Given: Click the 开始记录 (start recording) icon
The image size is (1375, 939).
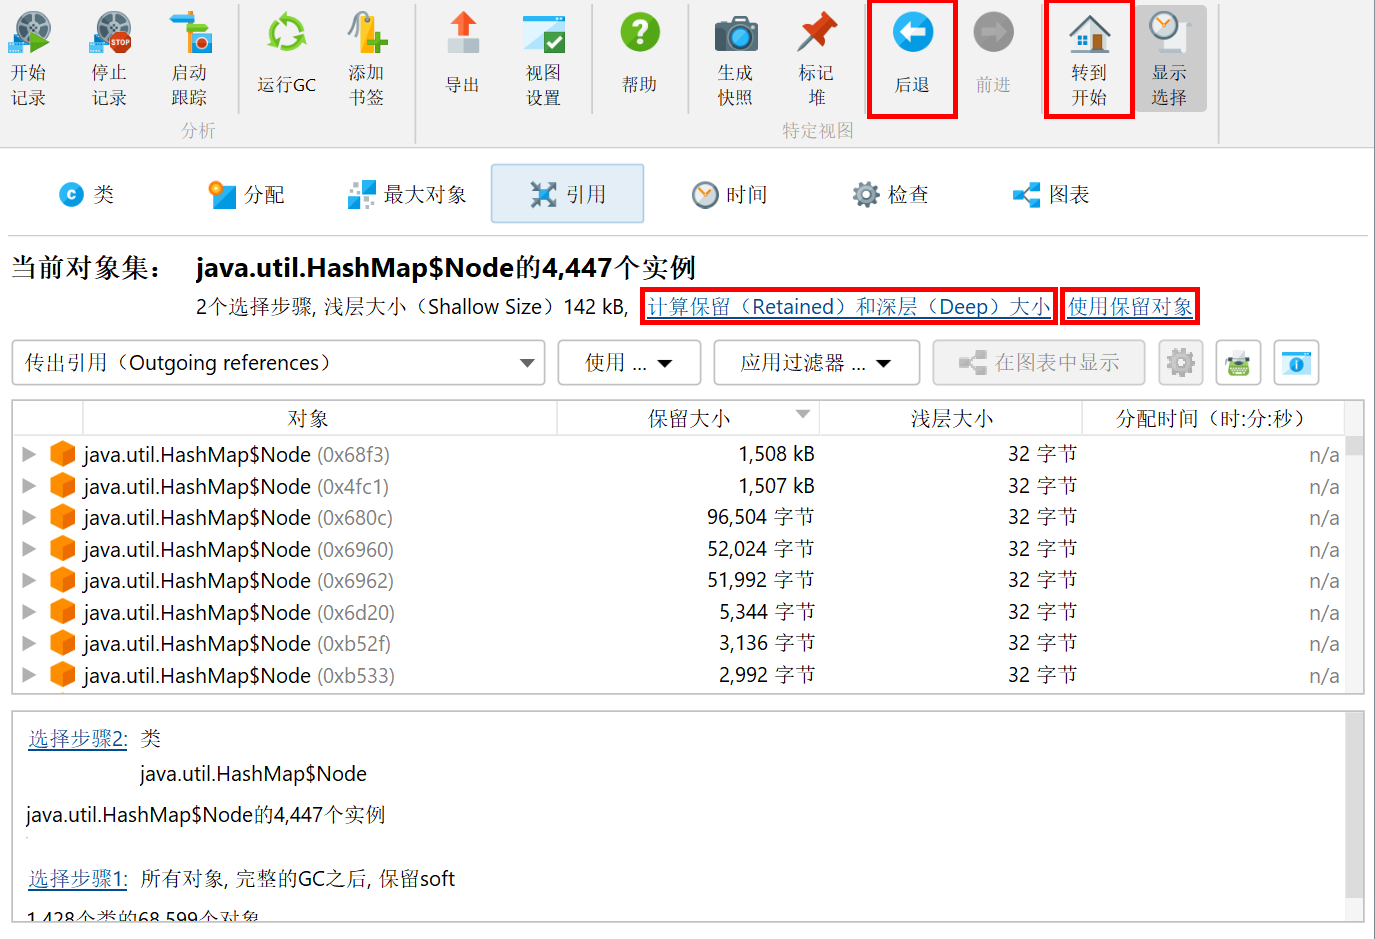Looking at the screenshot, I should tap(30, 33).
